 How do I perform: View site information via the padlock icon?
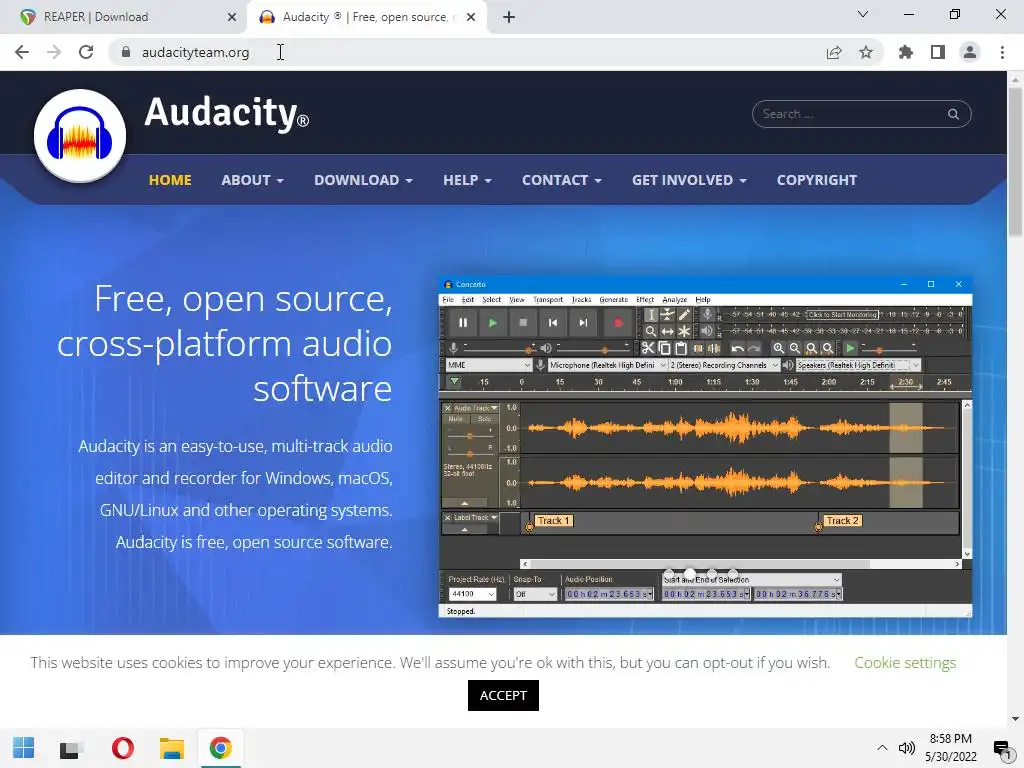click(126, 52)
